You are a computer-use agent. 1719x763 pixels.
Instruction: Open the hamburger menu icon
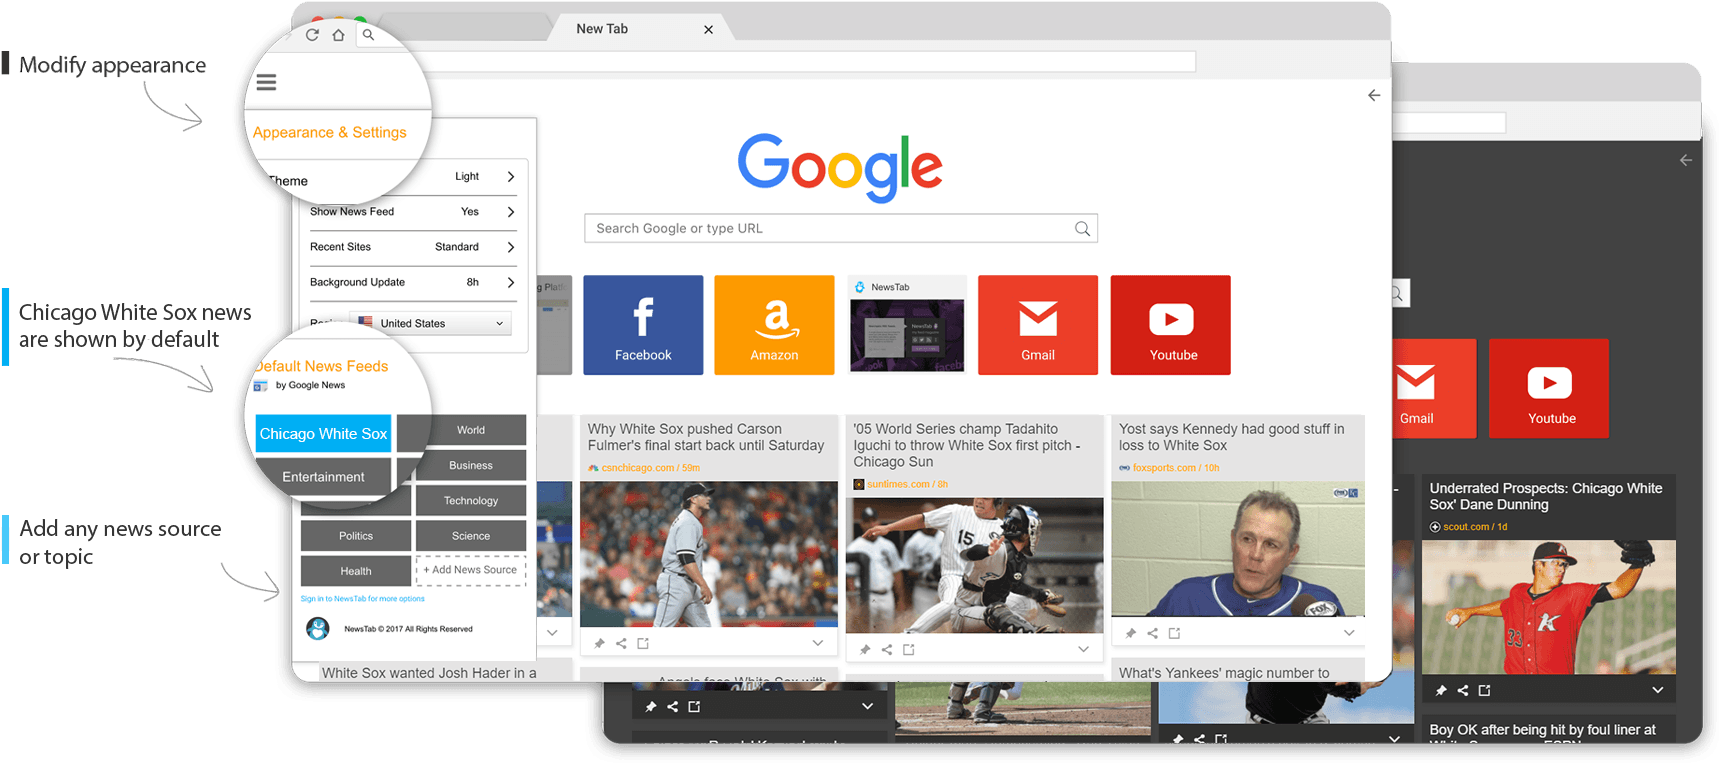(x=266, y=82)
